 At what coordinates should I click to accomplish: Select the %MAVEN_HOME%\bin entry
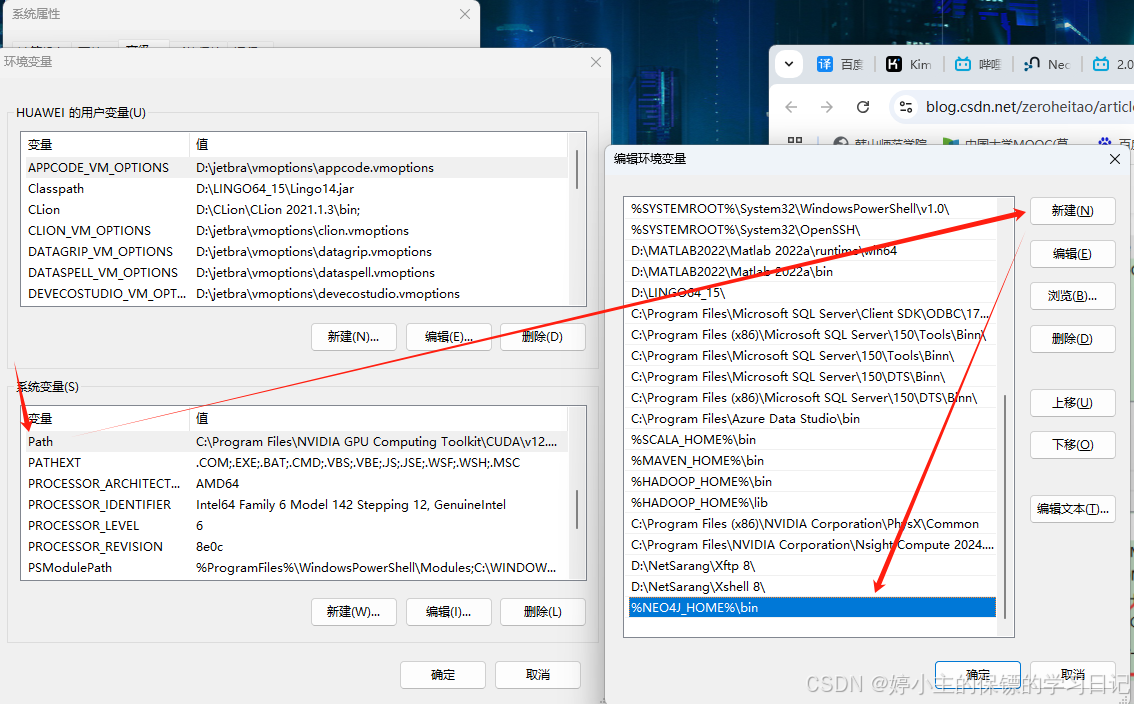click(x=812, y=460)
